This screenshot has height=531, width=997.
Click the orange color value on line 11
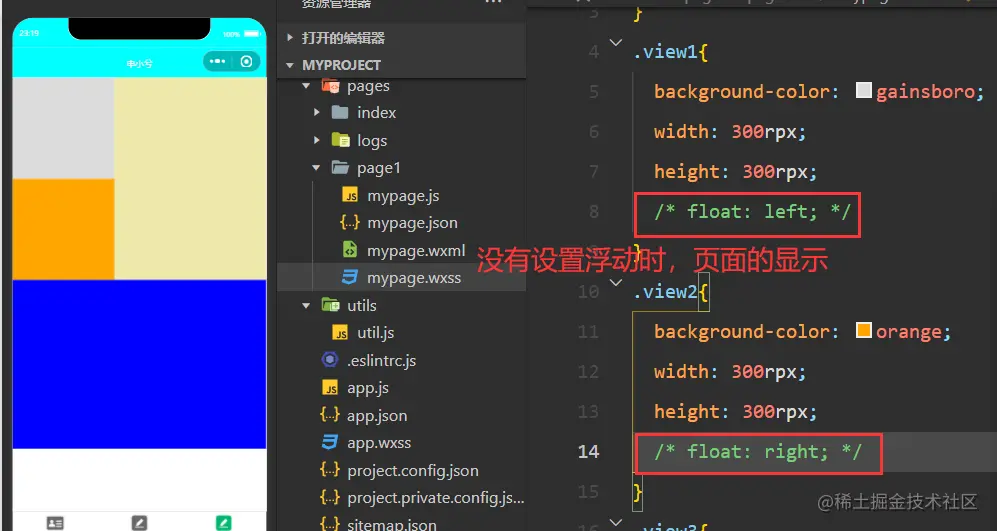coord(908,332)
